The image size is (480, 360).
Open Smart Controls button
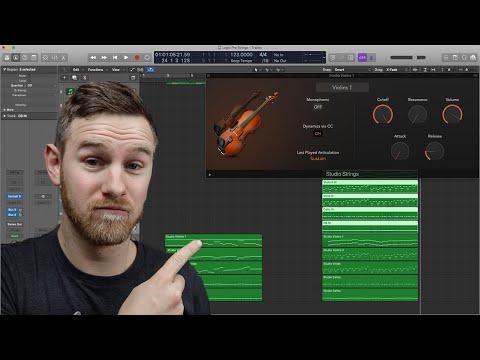tap(45, 58)
